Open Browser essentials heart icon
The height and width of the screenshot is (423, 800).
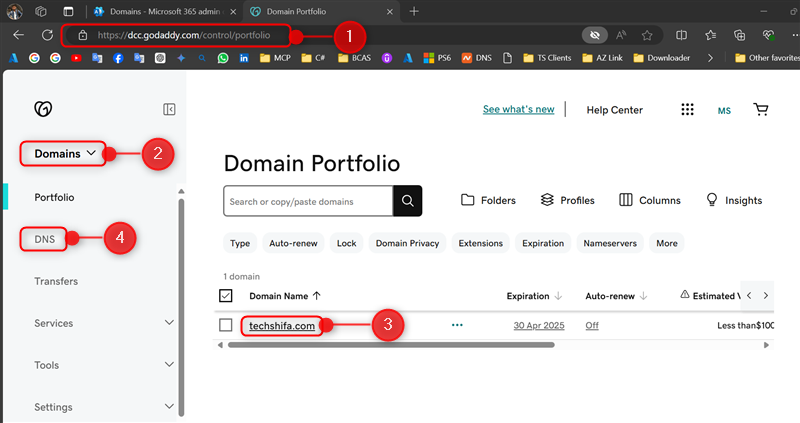click(768, 35)
